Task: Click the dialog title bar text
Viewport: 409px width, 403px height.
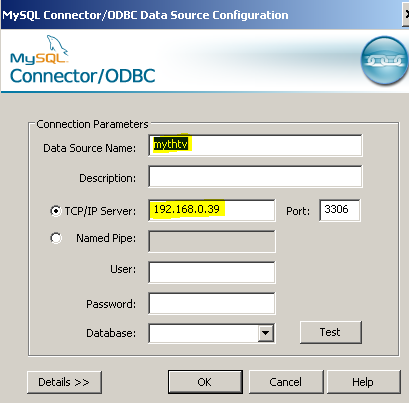Action: [145, 15]
